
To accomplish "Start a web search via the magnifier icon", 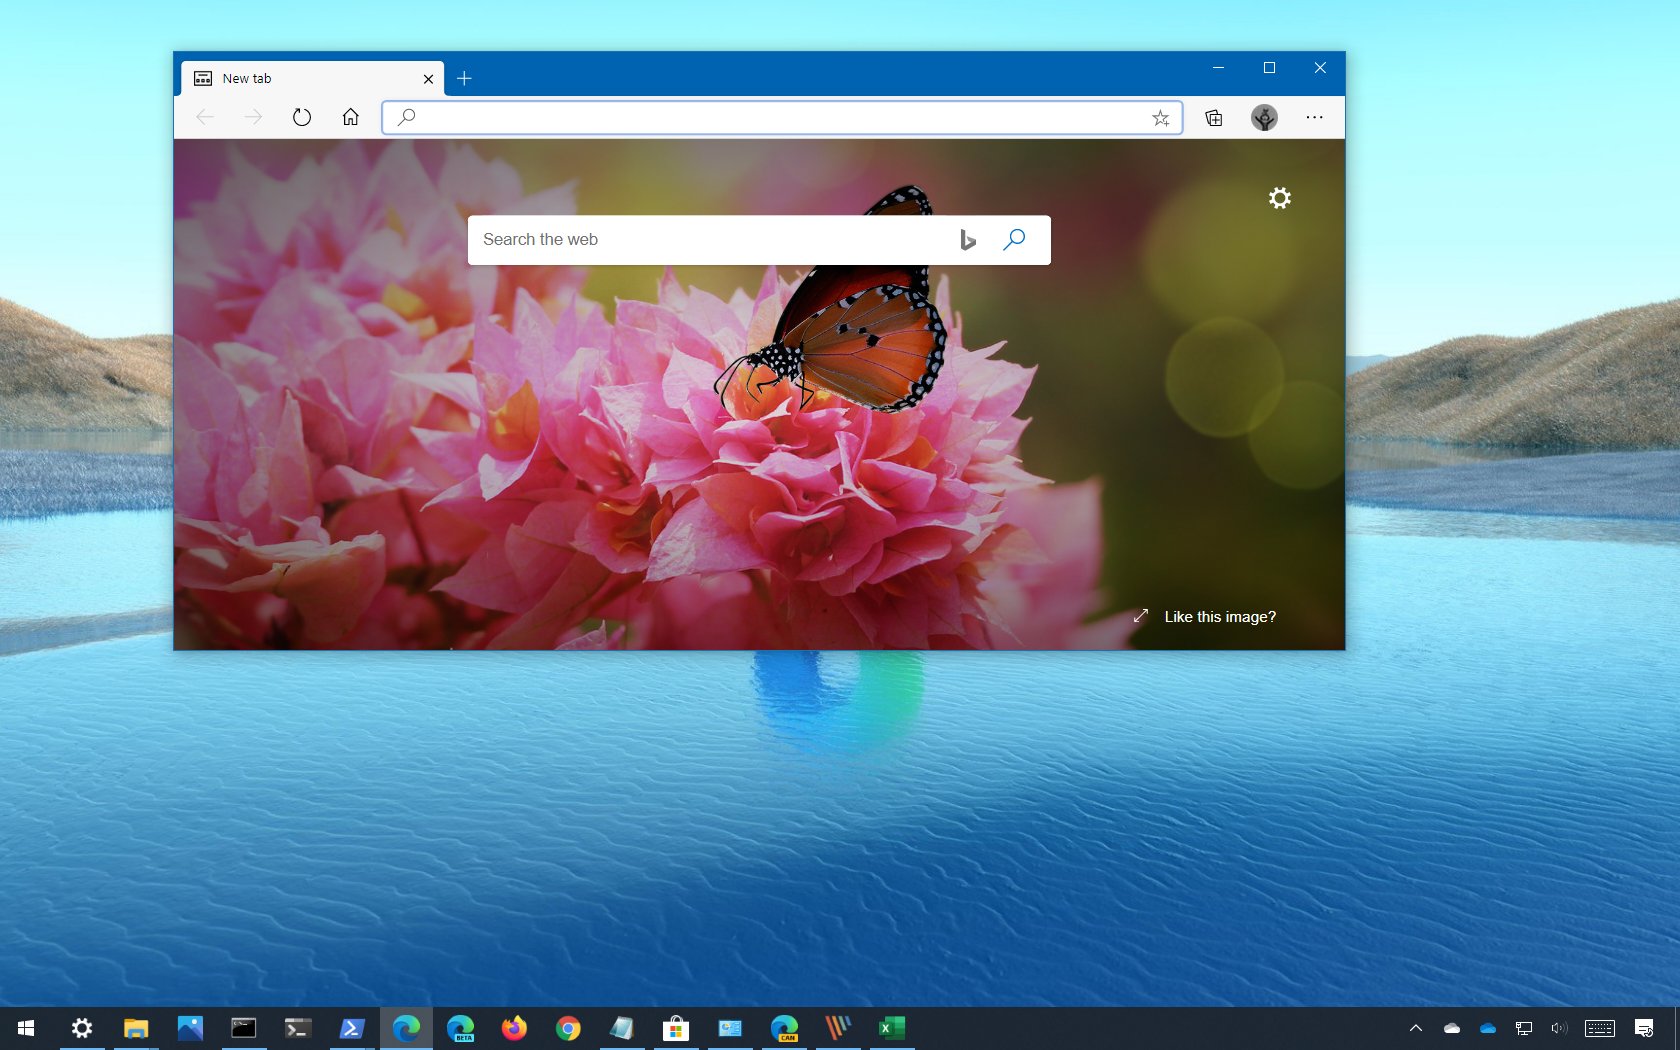I will 1014,239.
